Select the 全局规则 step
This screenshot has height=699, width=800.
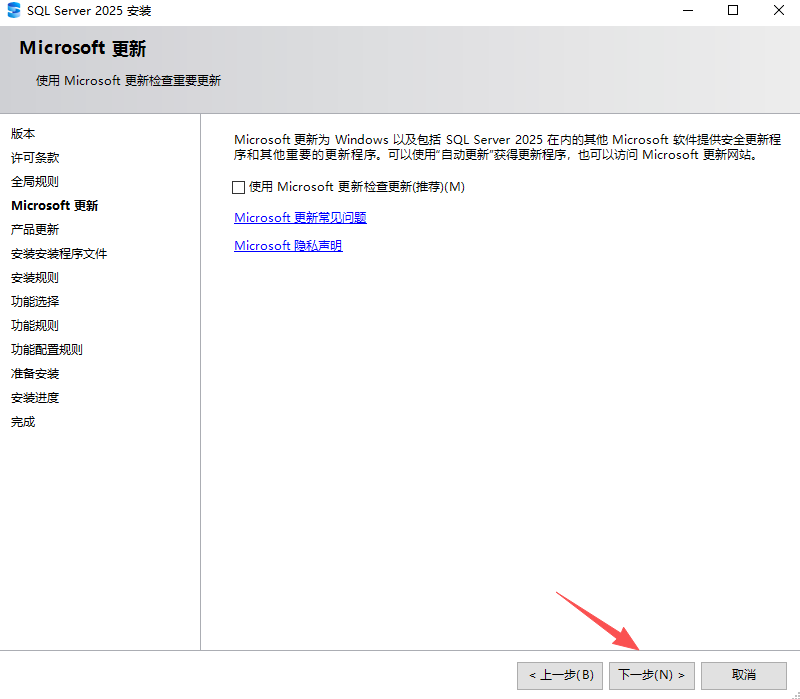coord(32,181)
